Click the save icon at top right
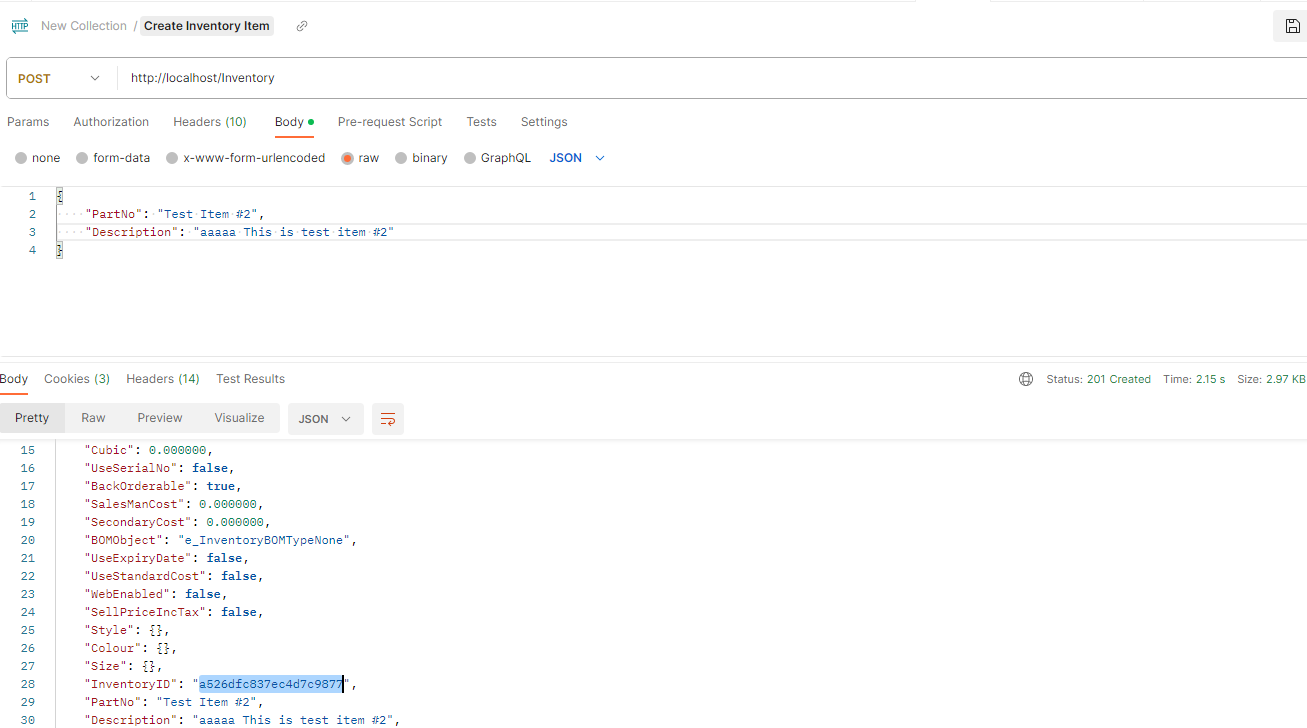This screenshot has width=1307, height=728. point(1292,27)
